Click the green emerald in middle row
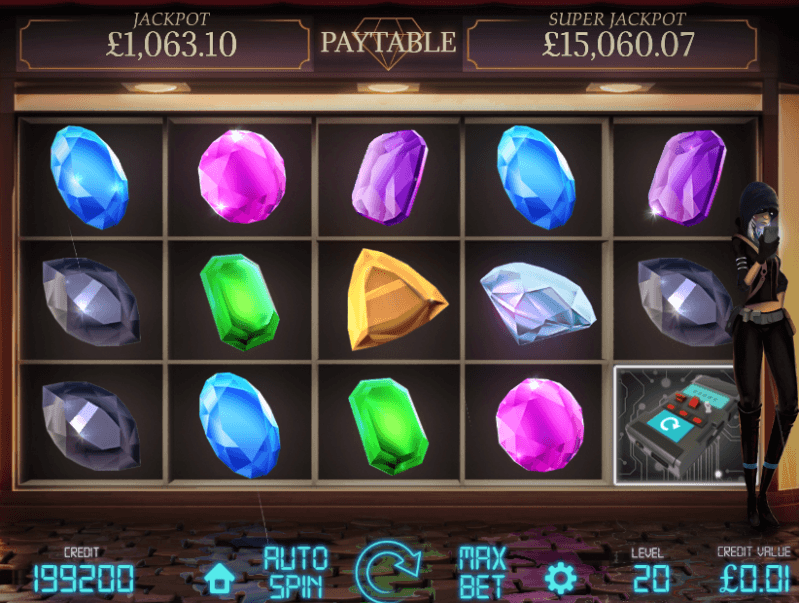Screen dimensions: 799x603 click(x=239, y=302)
